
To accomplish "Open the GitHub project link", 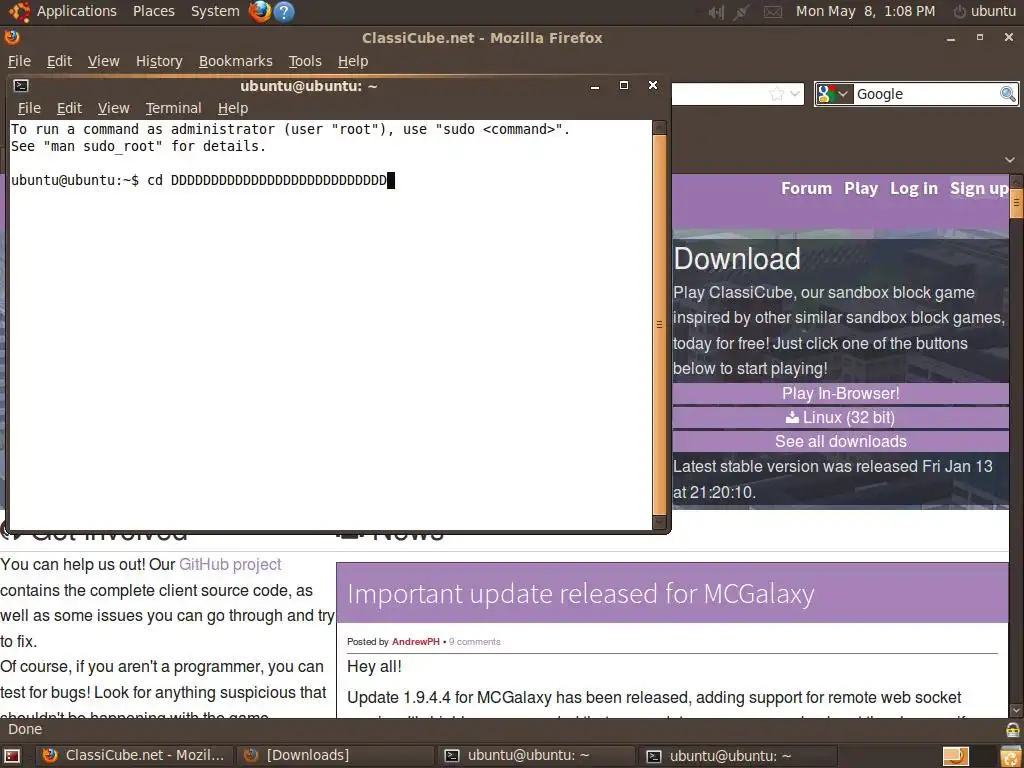I will click(230, 564).
